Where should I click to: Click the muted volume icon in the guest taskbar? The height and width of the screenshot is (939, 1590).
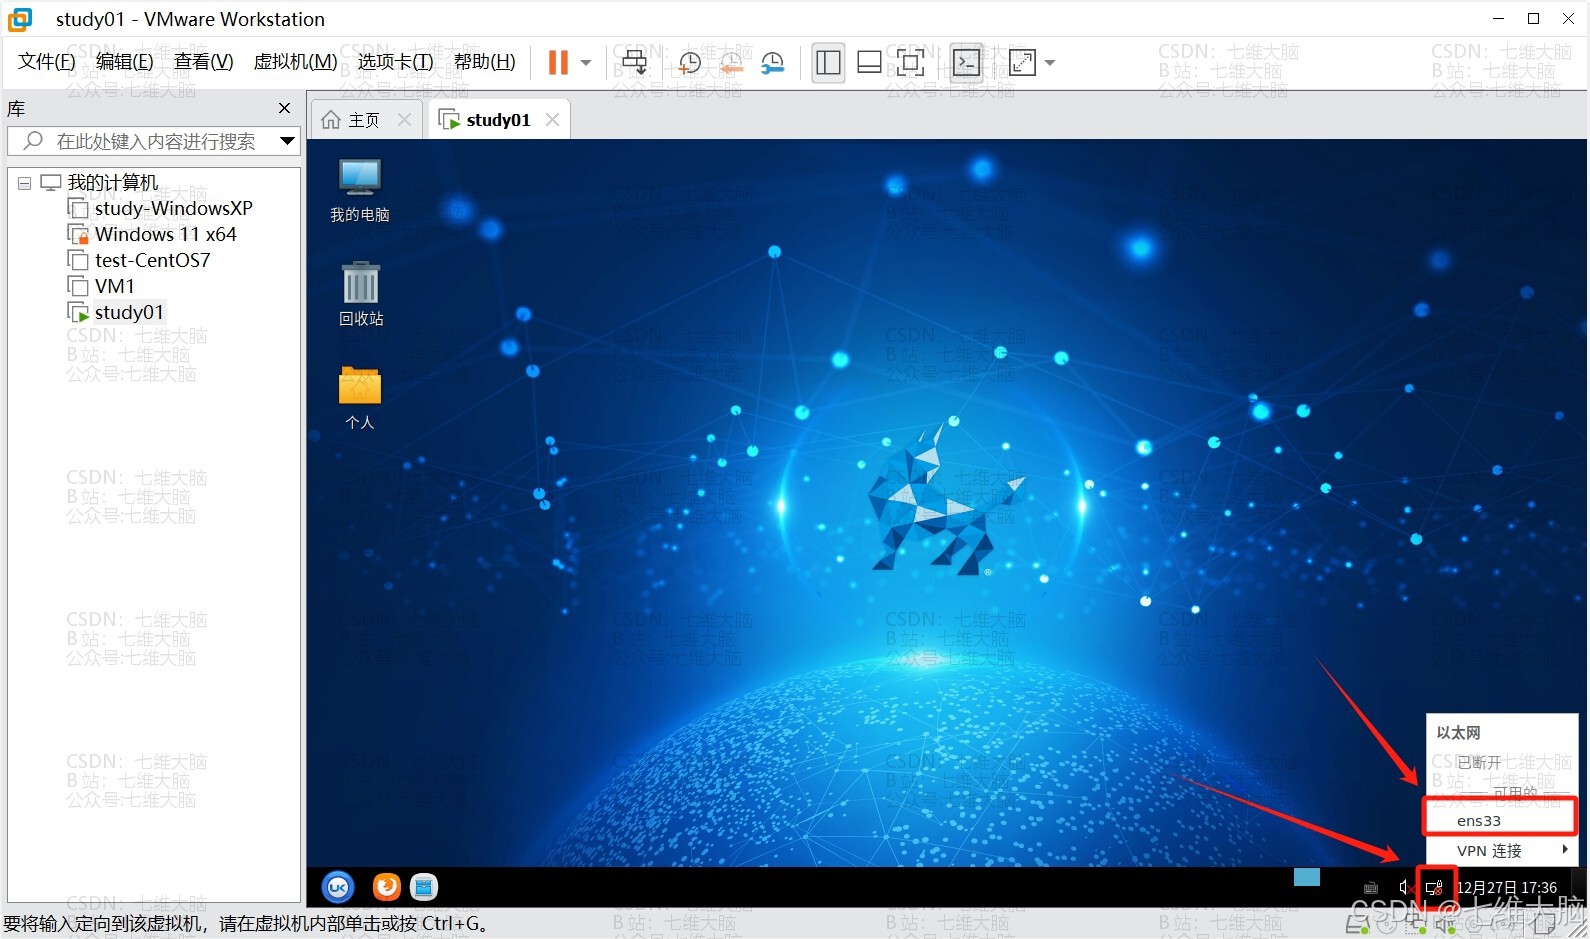pos(1405,887)
